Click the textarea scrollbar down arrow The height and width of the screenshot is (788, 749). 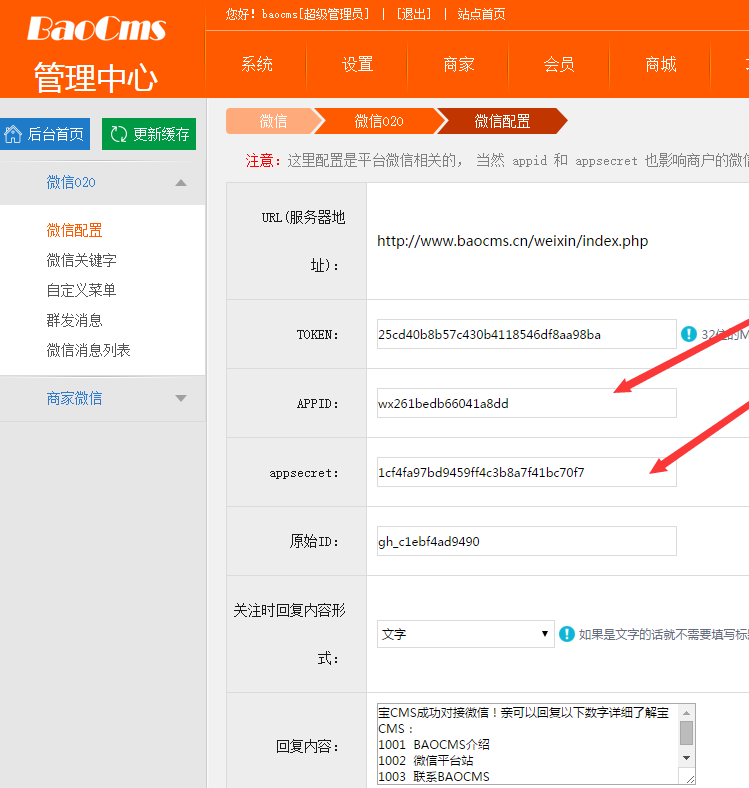[x=687, y=758]
